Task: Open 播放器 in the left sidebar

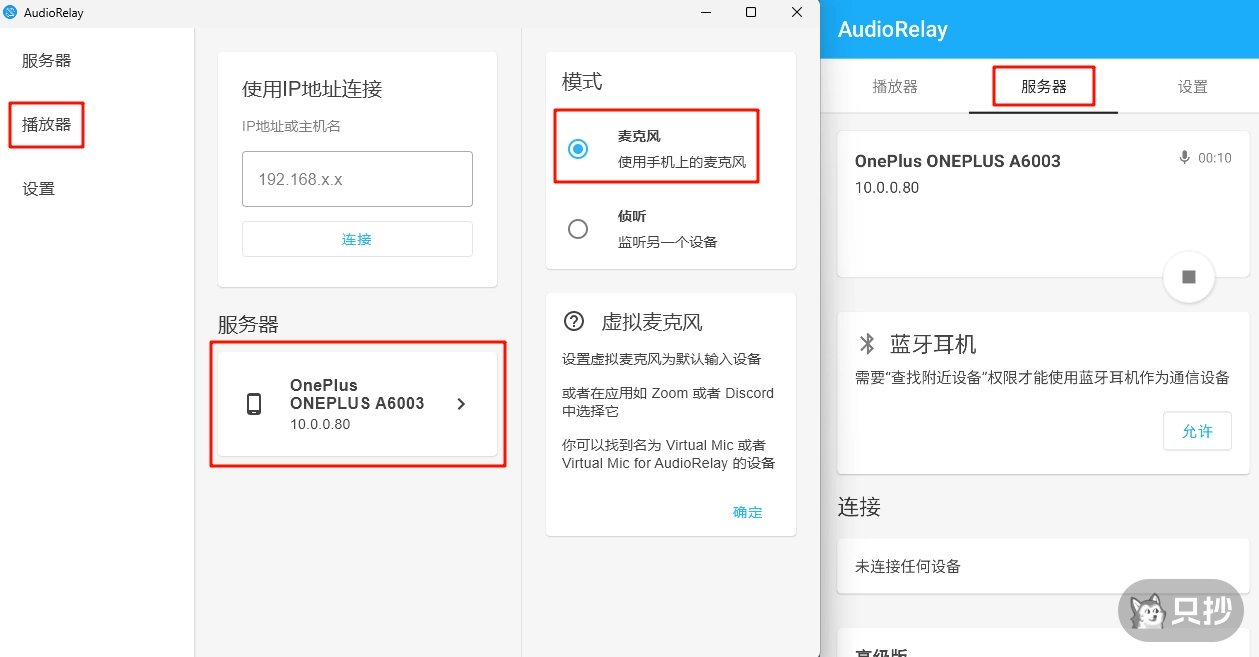Action: [x=47, y=125]
